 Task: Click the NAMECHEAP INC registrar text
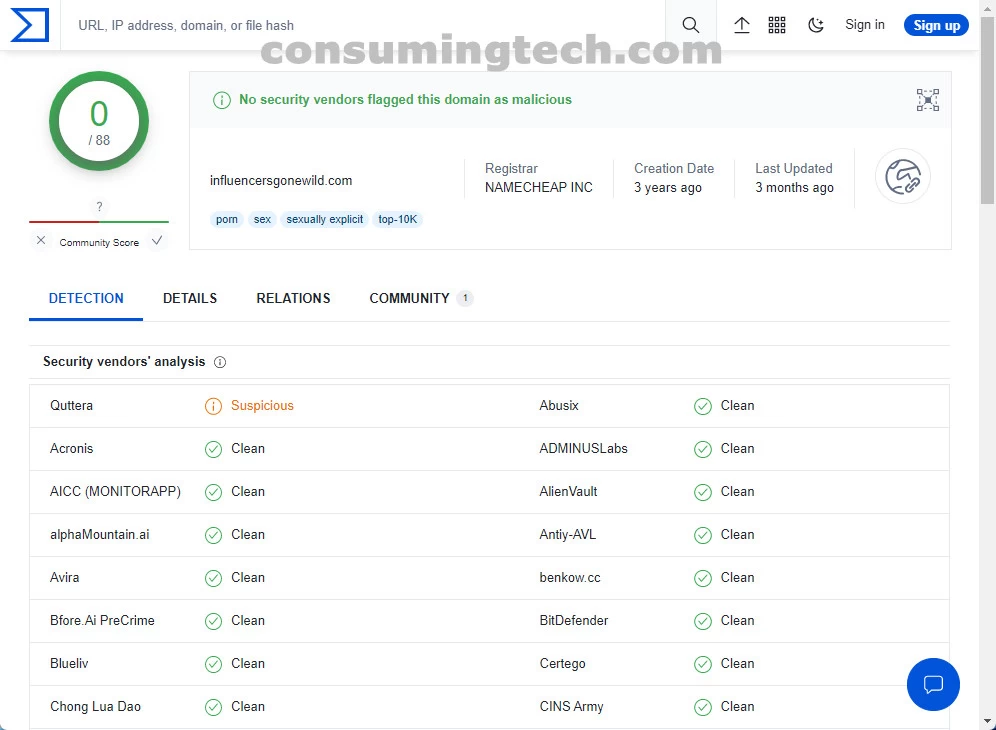click(539, 187)
